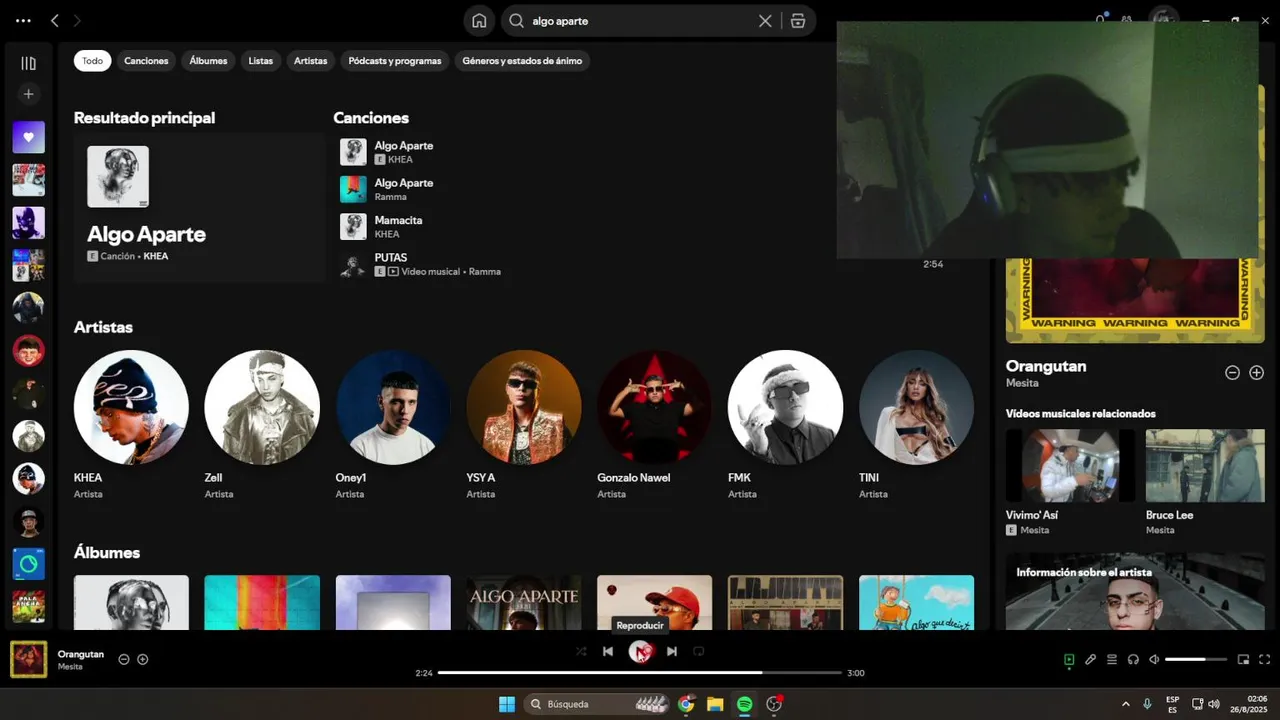The image size is (1280, 720).
Task: Select the Artistas filter chip
Action: point(310,61)
